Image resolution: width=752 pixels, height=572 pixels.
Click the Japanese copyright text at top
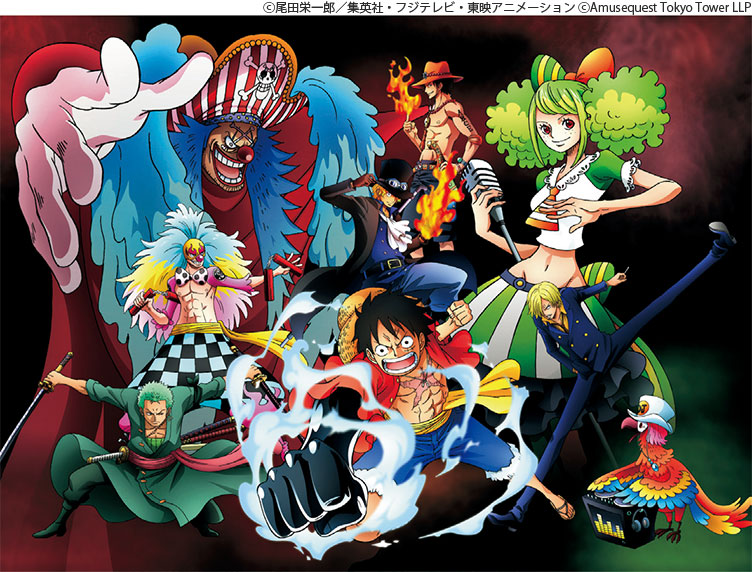coord(418,8)
